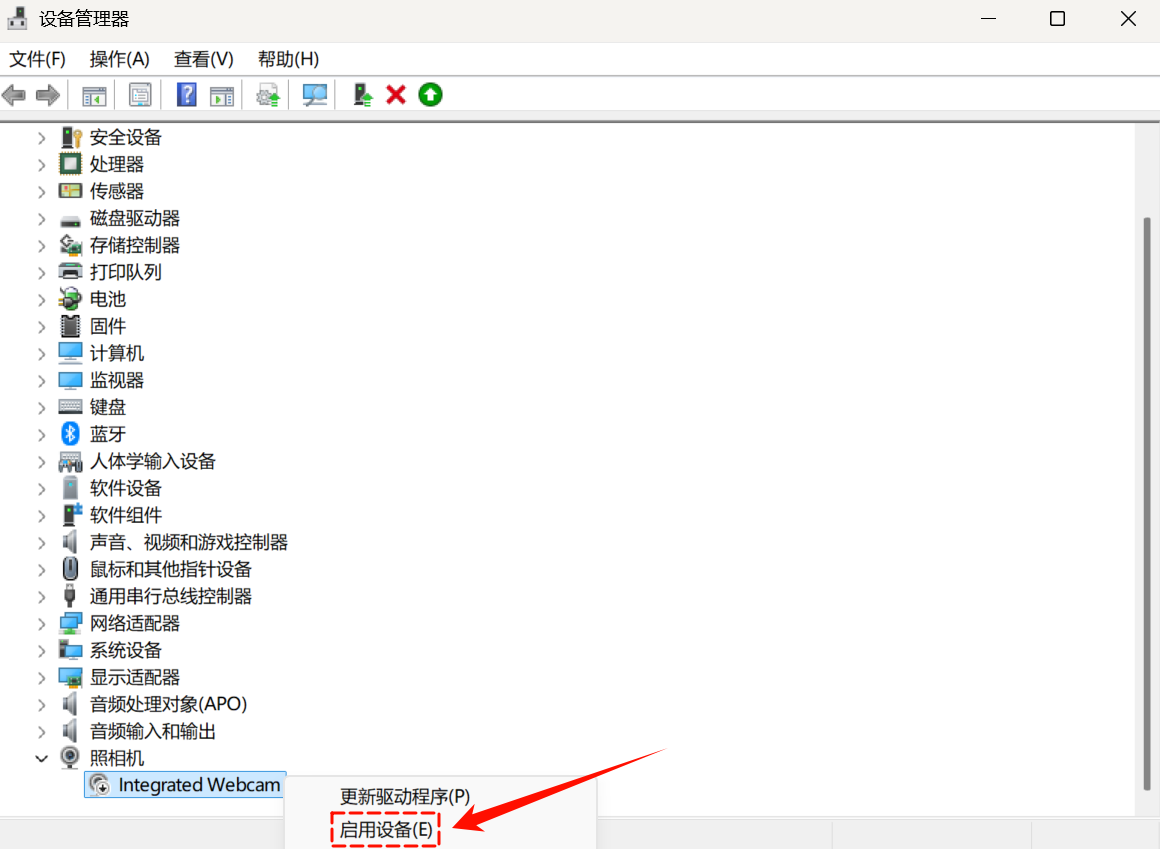Choose 启用设备(E) in context menu
Screen dimensions: 1160x849
pos(385,830)
